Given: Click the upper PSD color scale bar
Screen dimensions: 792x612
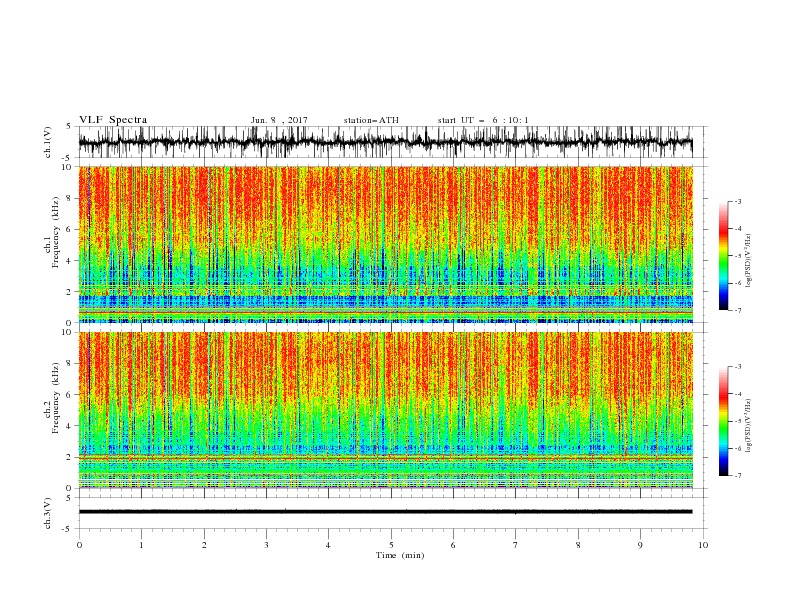Looking at the screenshot, I should coord(723,255).
